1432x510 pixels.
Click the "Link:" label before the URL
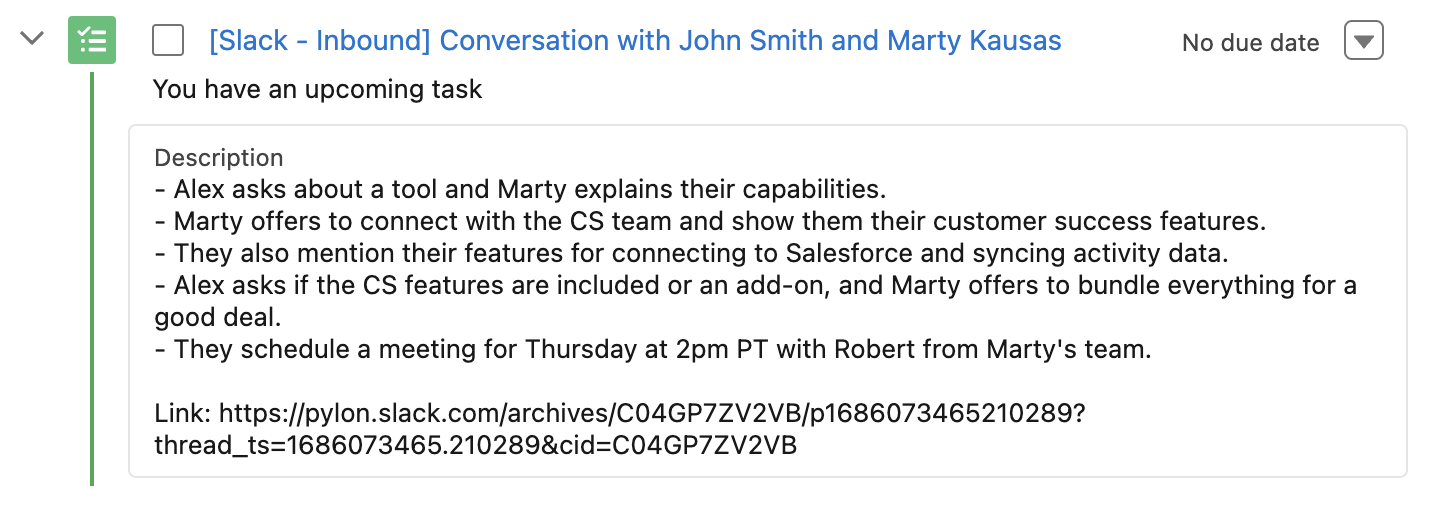[x=184, y=413]
